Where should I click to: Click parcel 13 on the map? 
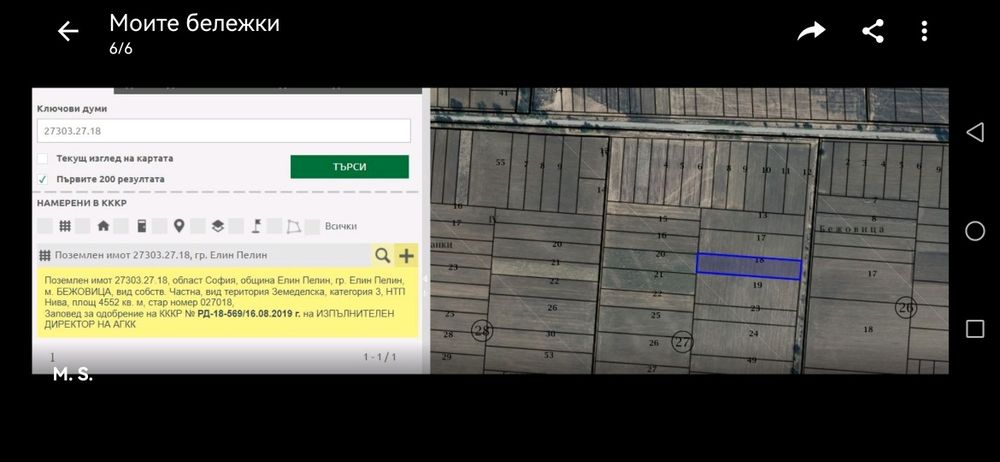point(761,216)
